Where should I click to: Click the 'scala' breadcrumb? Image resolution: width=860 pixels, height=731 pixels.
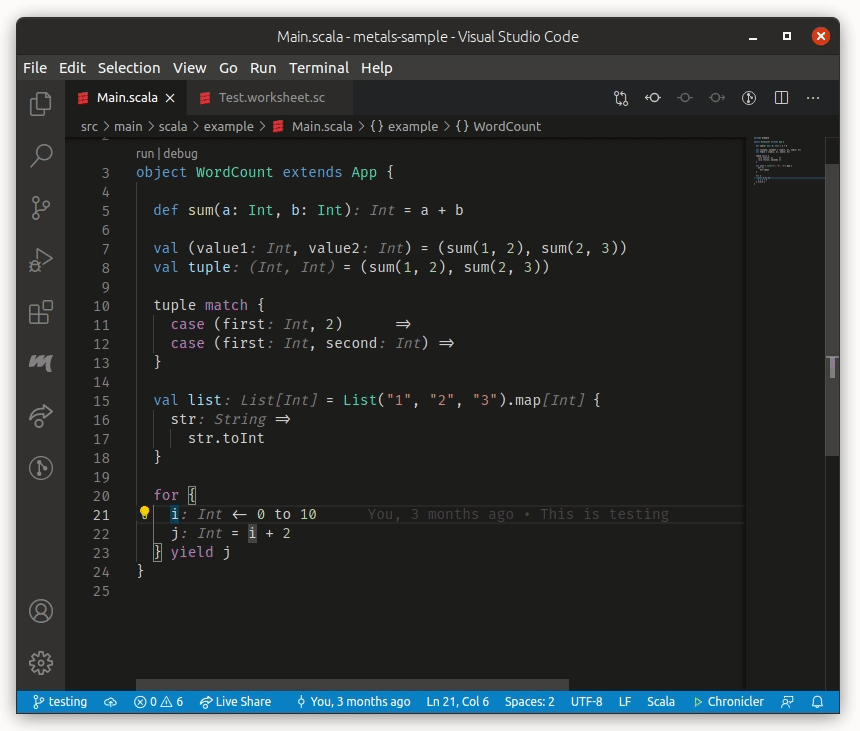tap(173, 127)
